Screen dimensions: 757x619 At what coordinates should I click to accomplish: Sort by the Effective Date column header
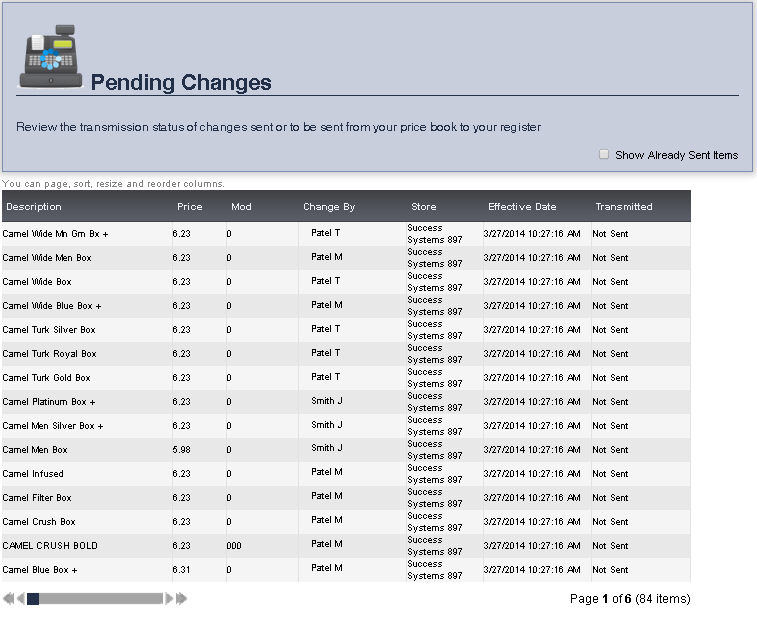point(522,207)
